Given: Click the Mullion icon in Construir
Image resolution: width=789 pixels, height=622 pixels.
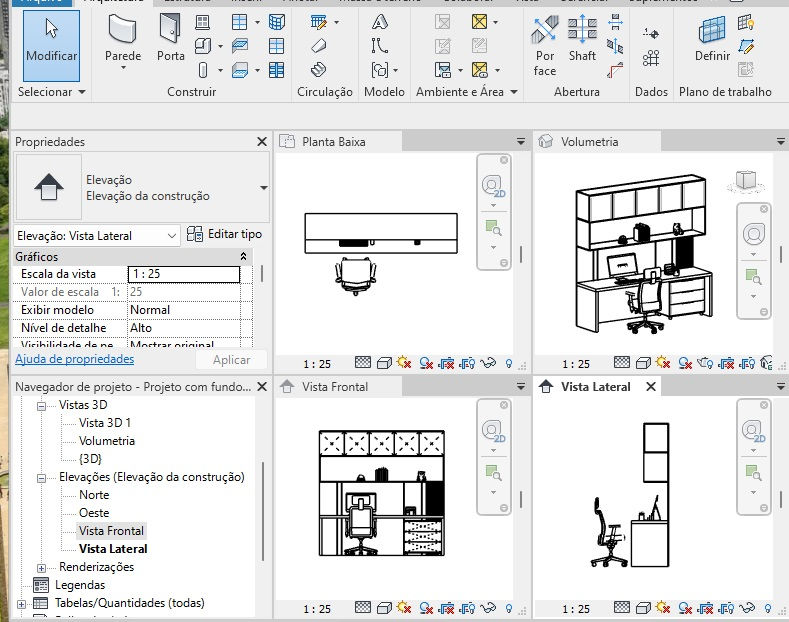Looking at the screenshot, I should [x=276, y=69].
